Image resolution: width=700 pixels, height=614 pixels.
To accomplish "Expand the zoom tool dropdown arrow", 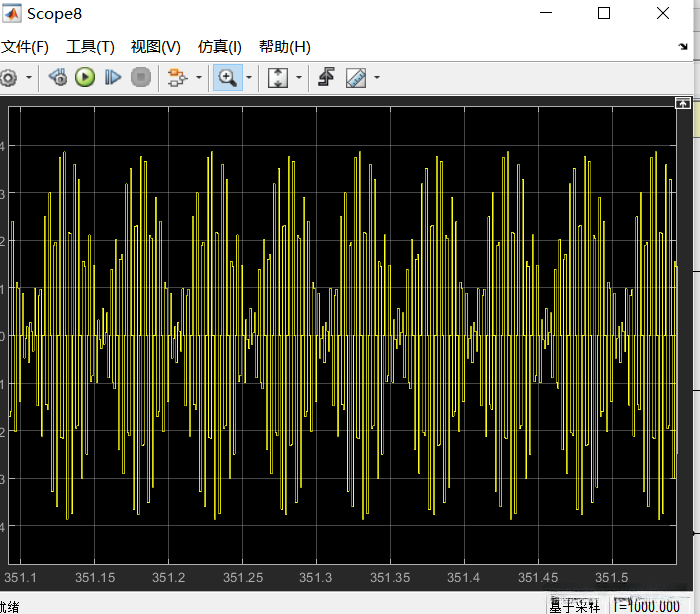I will [248, 77].
